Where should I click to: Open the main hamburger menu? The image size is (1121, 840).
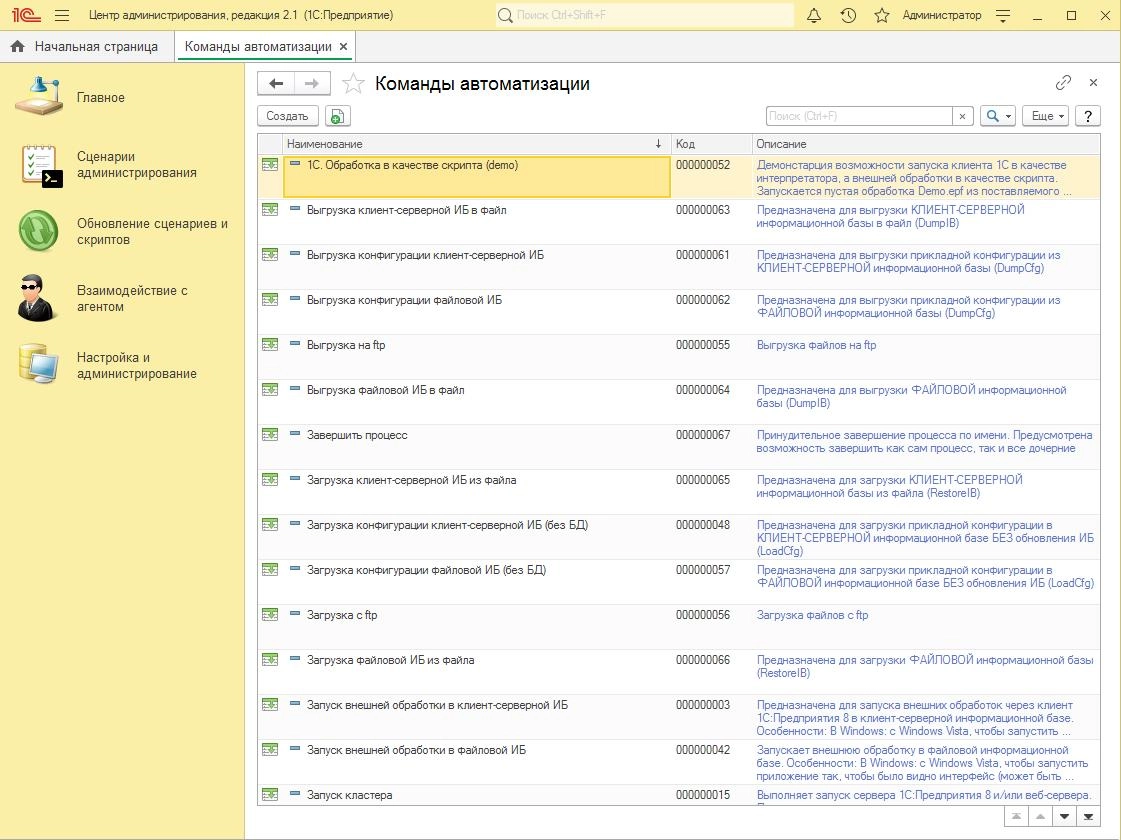tap(62, 16)
